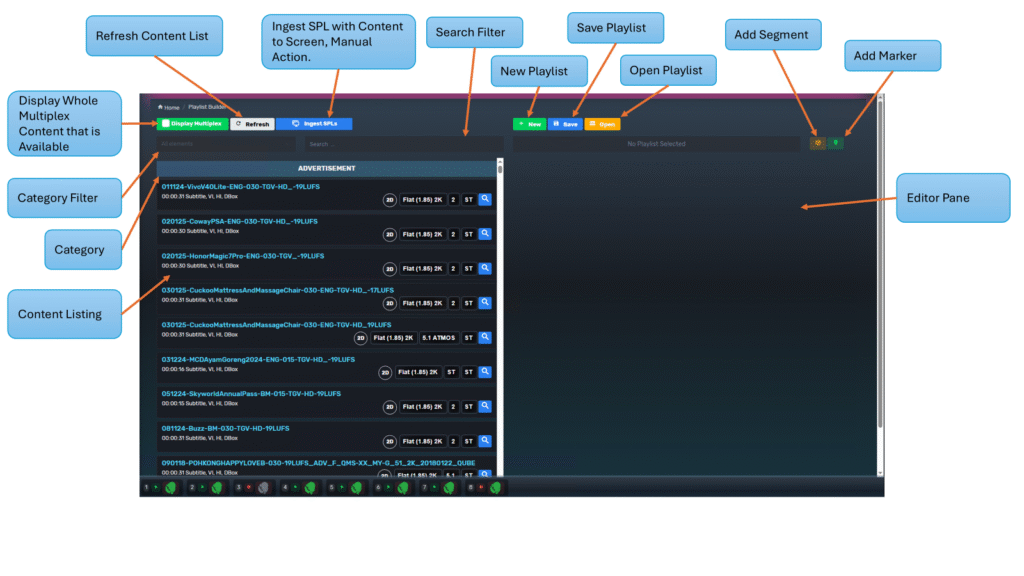Select screen 8 in the bottom status bar
This screenshot has height=576, width=1024.
[495, 488]
